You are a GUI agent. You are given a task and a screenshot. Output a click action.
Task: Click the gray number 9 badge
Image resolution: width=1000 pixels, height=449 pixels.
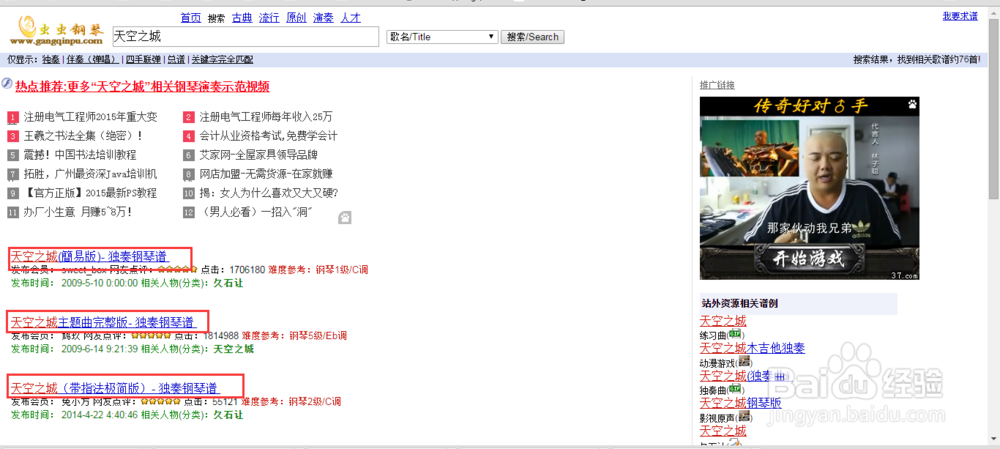pyautogui.click(x=13, y=194)
